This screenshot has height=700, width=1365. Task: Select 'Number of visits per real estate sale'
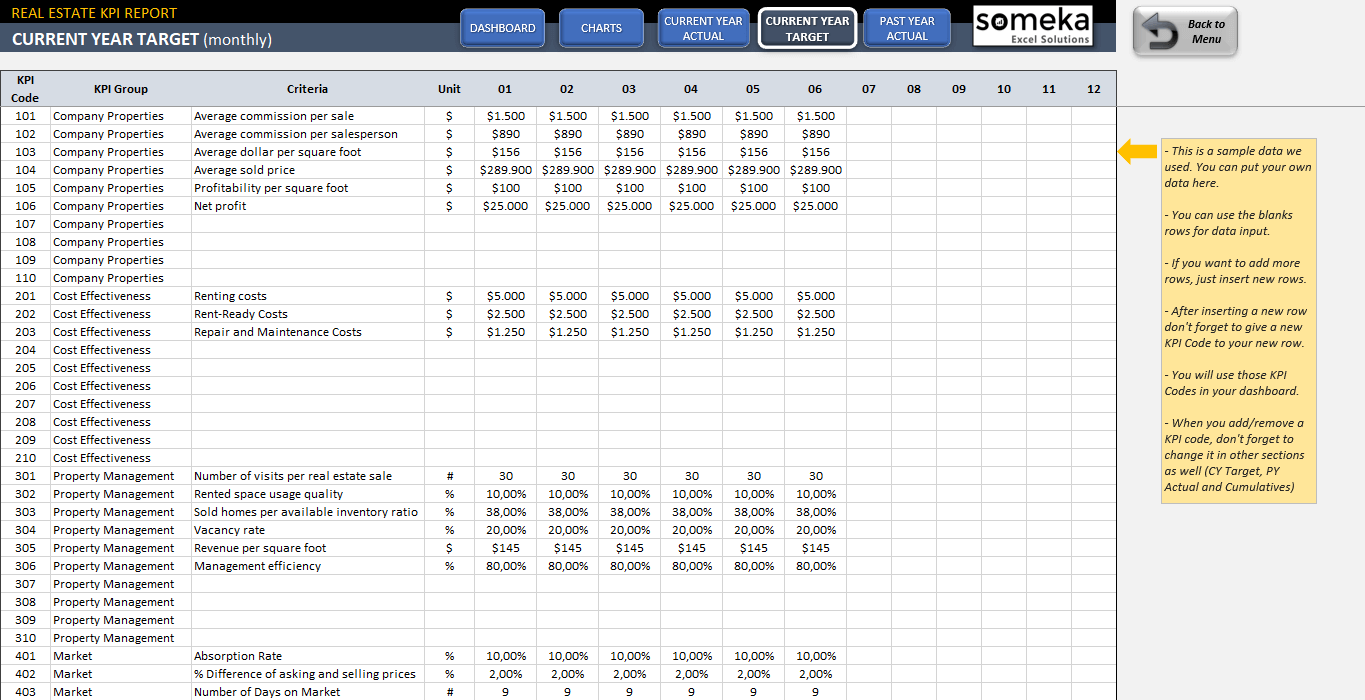(x=307, y=476)
